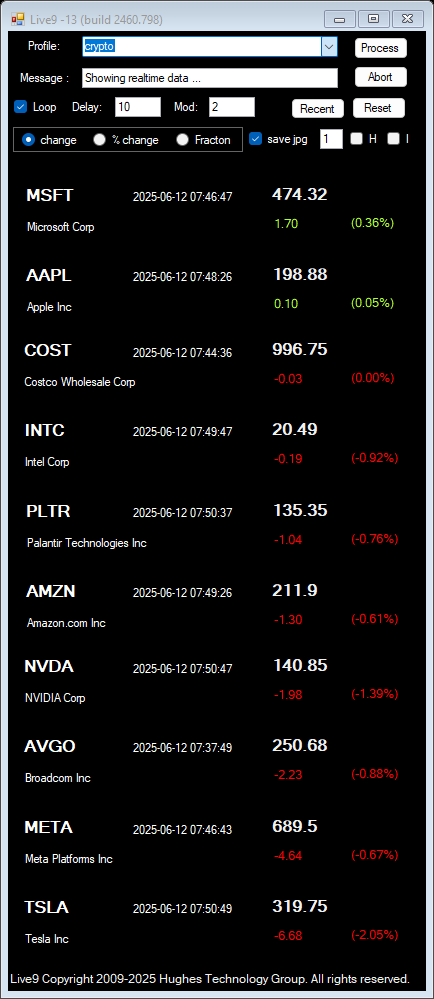Click the Reset button

[379, 108]
